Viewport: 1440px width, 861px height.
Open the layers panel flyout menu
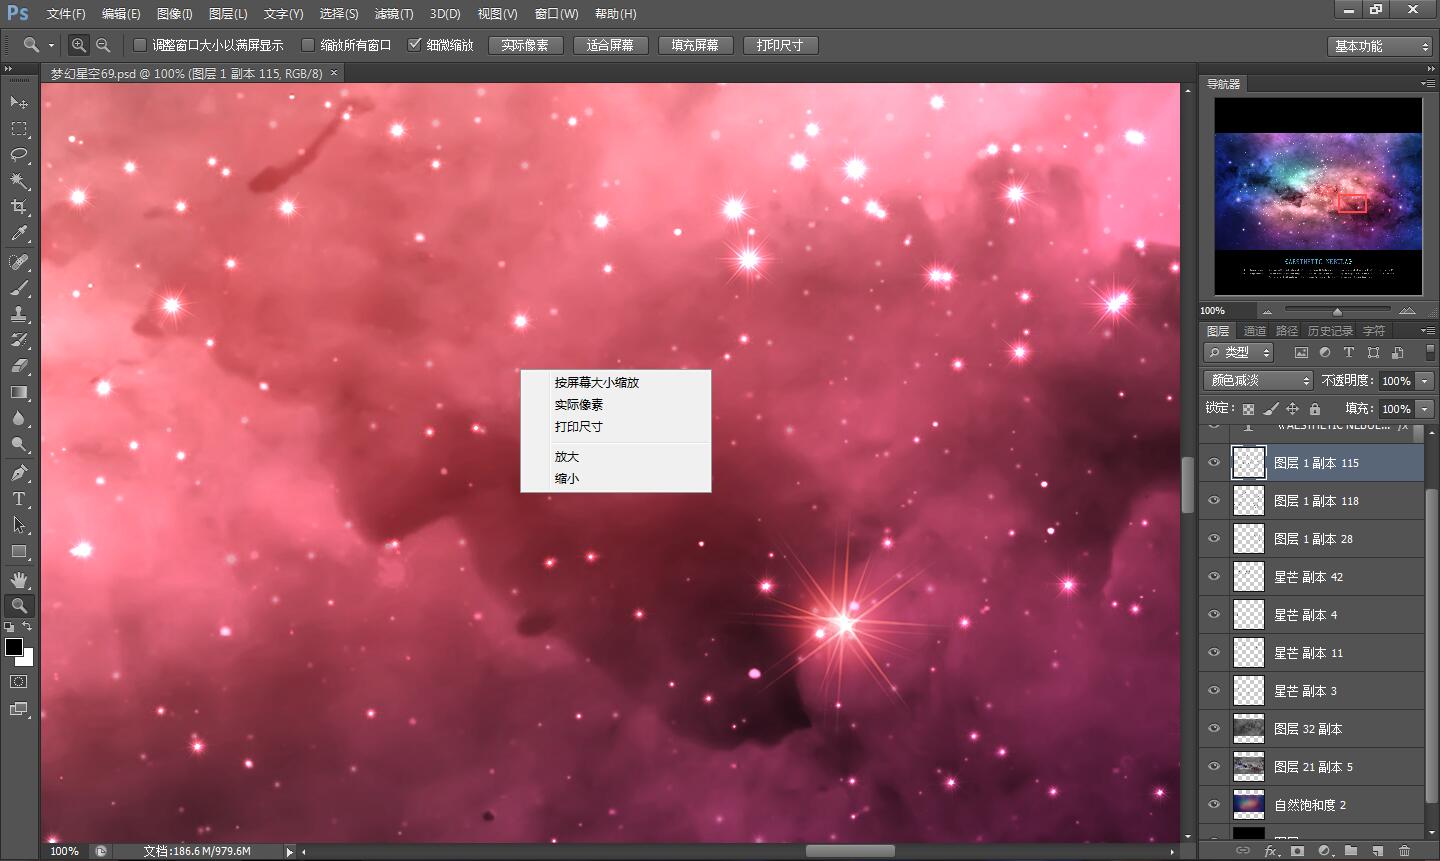[x=1427, y=330]
